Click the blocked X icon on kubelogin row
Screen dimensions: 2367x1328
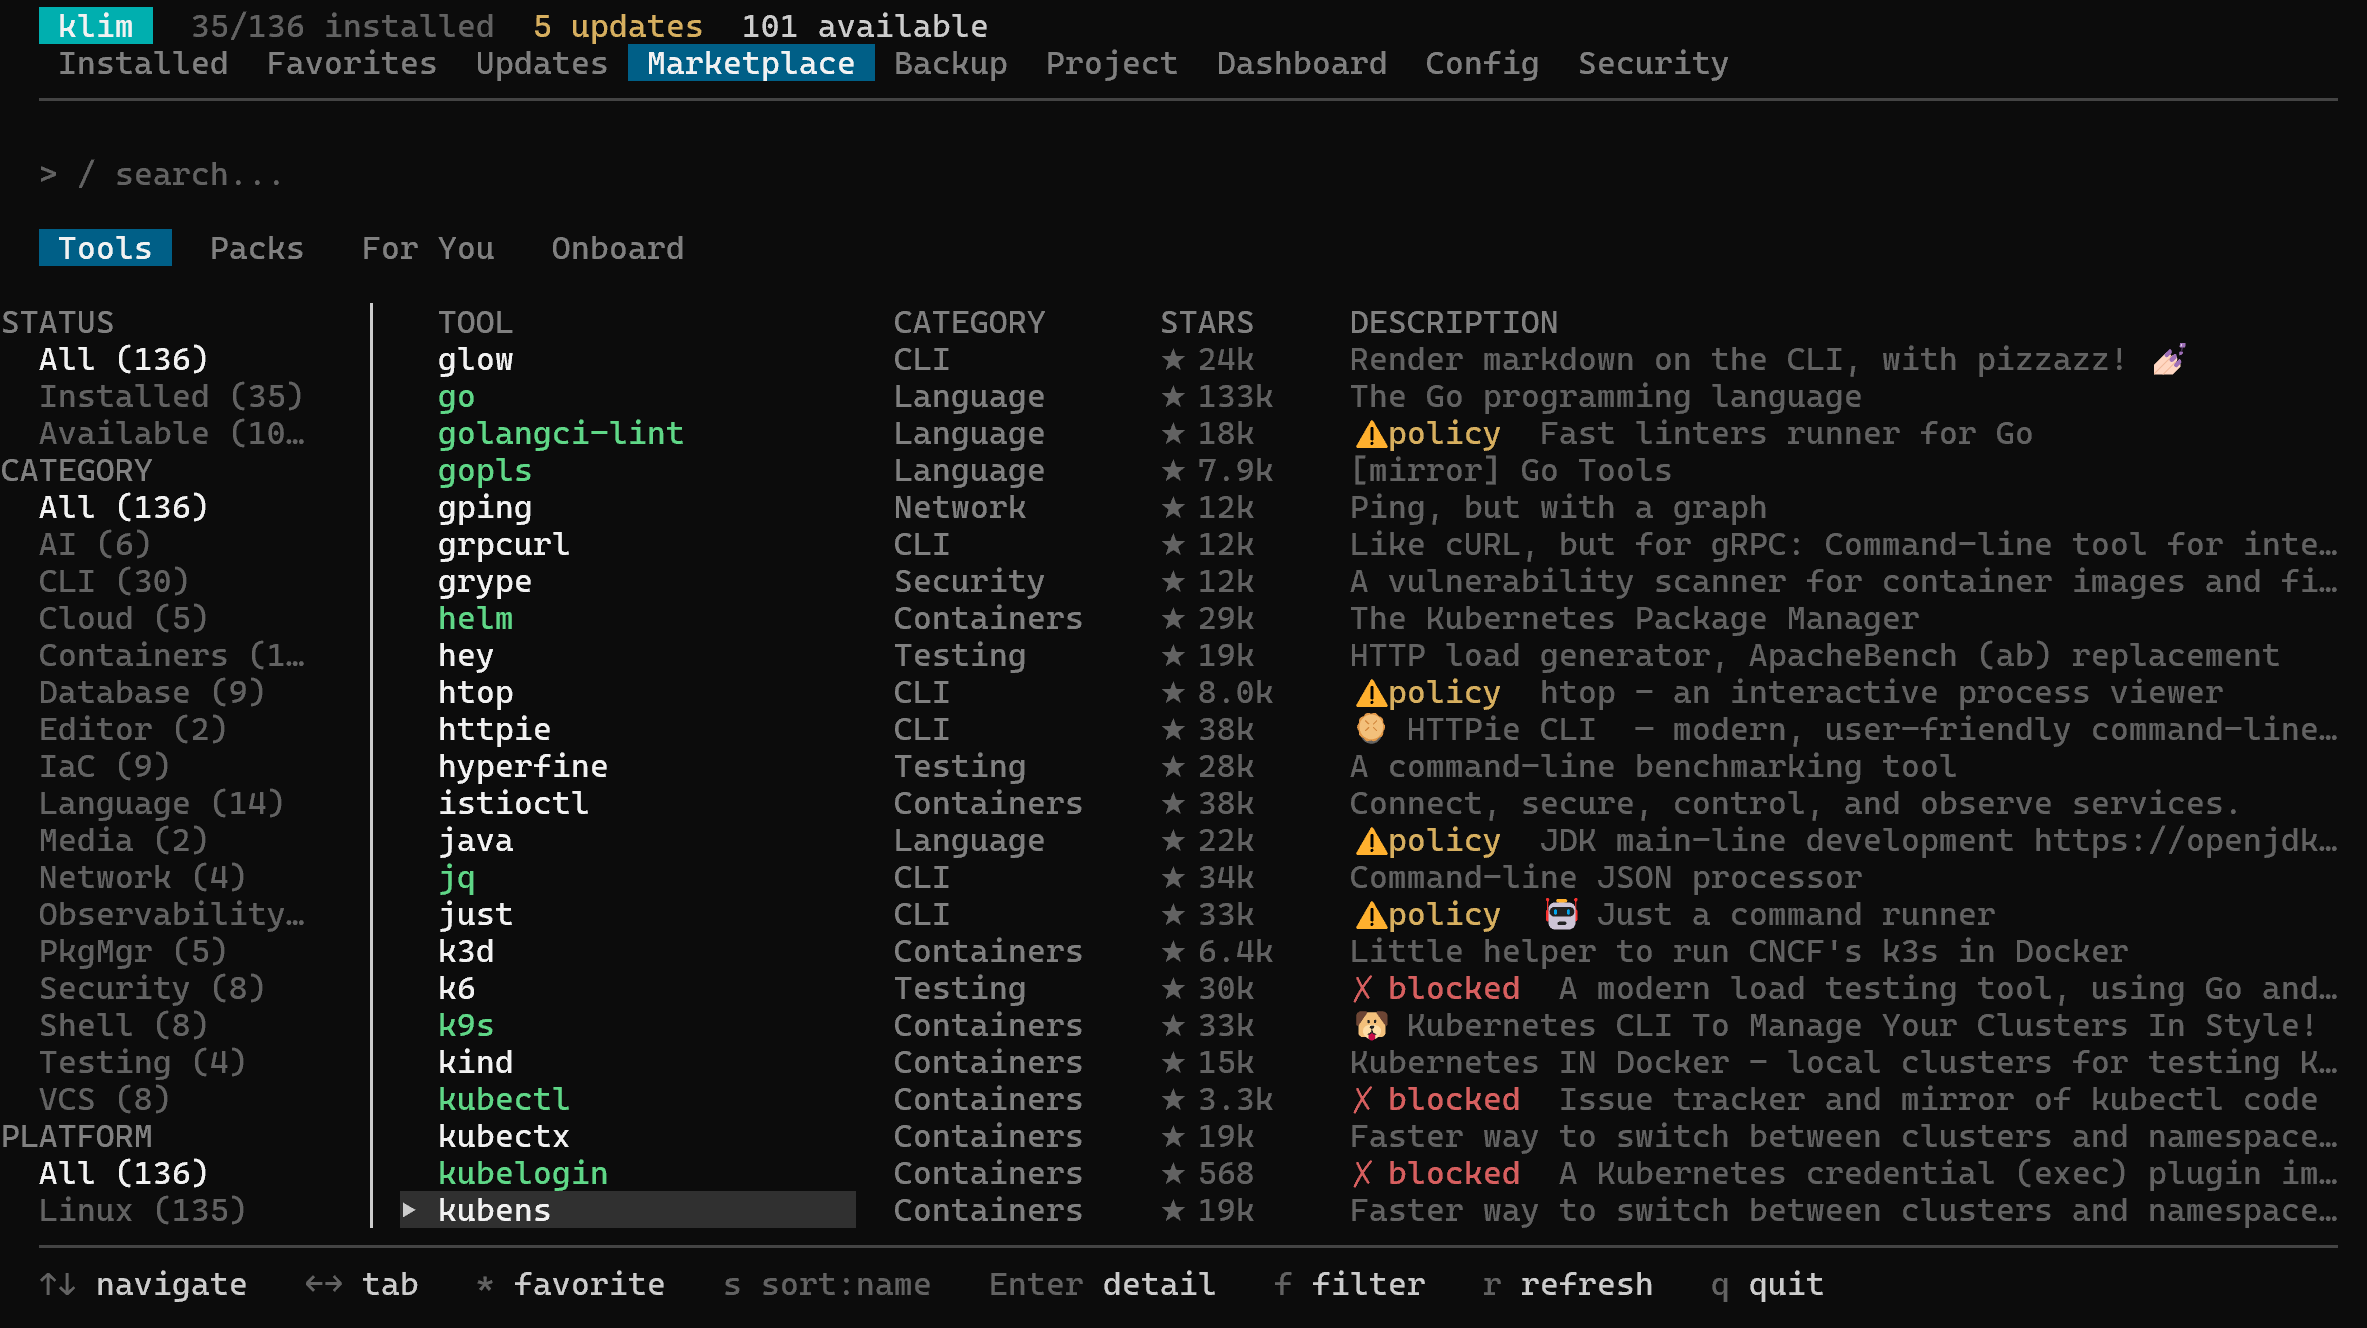tap(1362, 1174)
